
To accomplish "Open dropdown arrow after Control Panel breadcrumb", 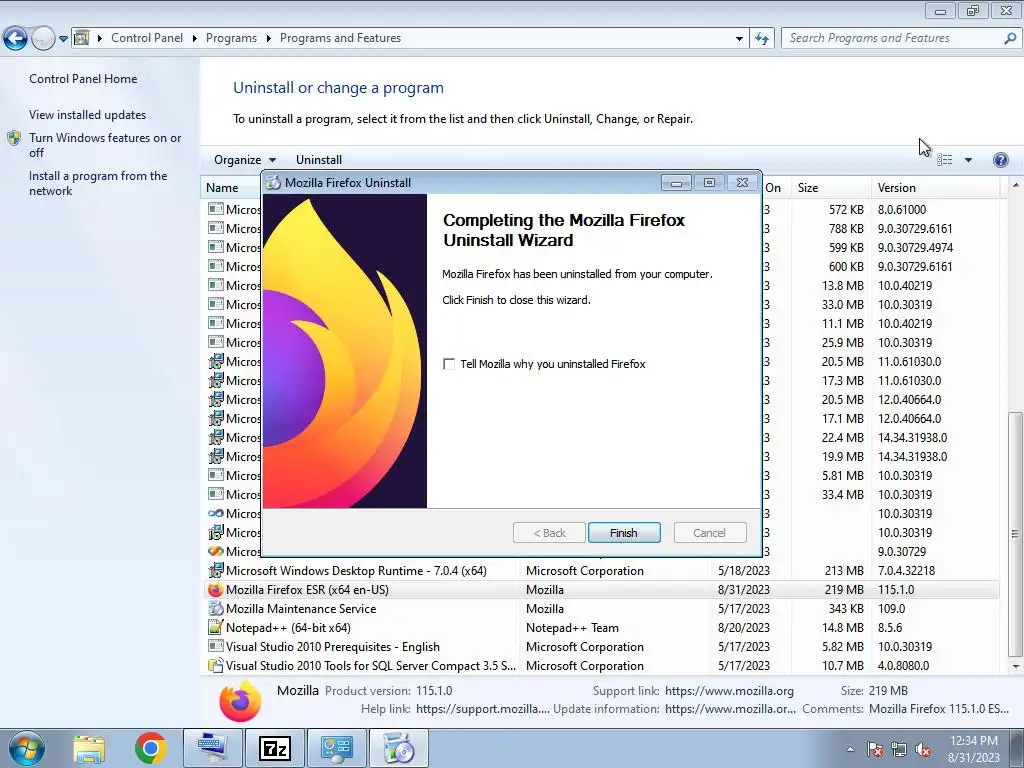I will pyautogui.click(x=195, y=39).
